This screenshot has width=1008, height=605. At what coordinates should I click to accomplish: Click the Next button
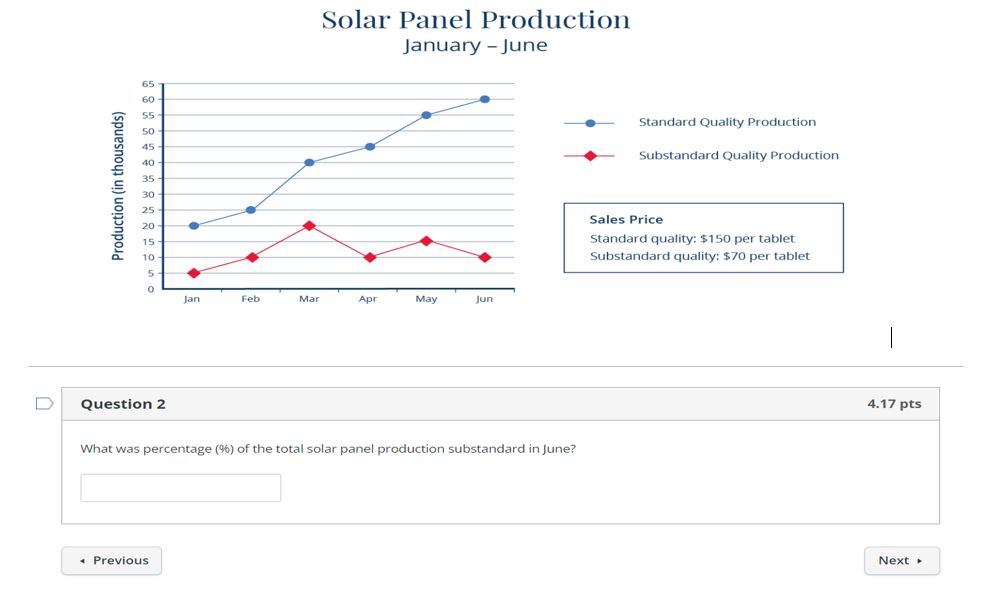point(901,560)
